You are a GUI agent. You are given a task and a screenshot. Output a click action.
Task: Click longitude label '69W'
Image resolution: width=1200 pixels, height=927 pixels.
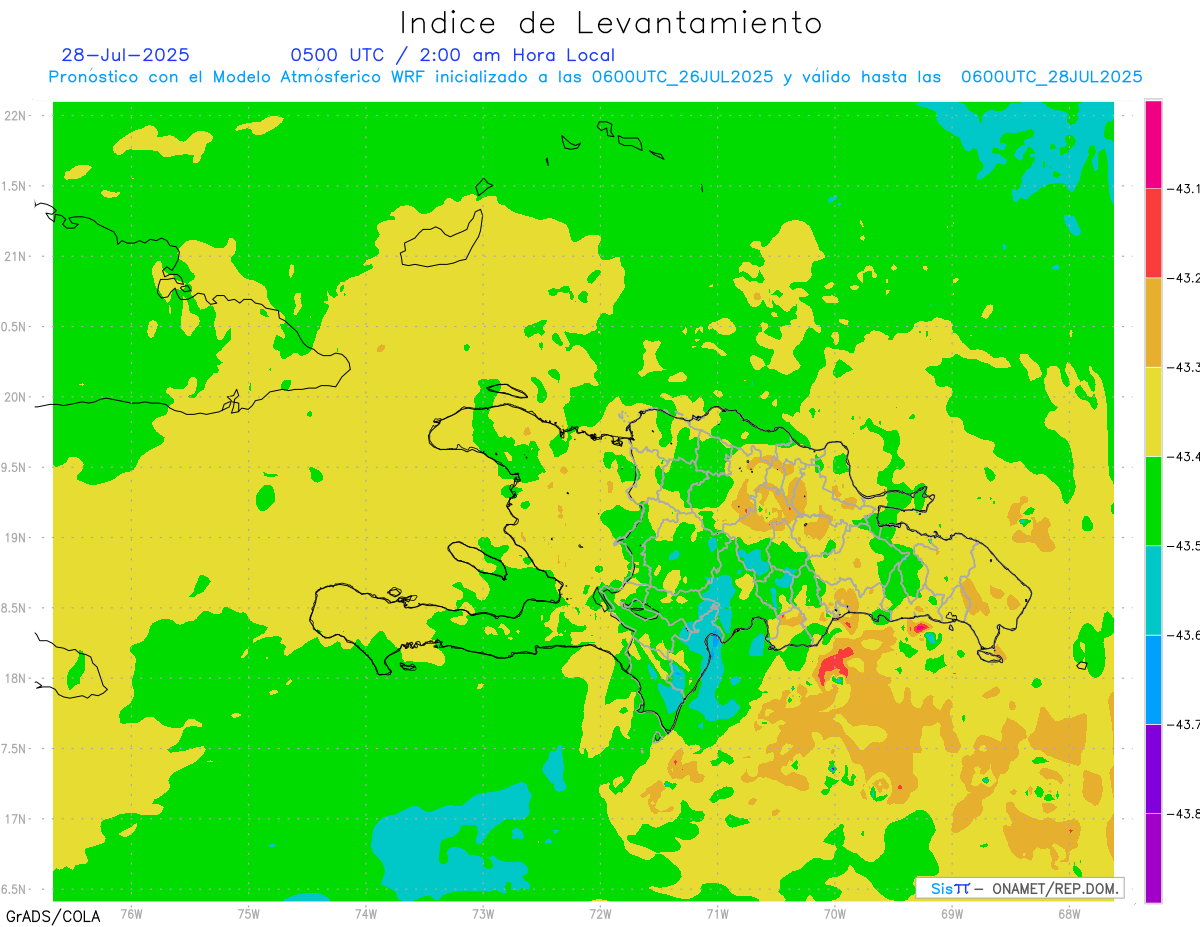pos(952,913)
